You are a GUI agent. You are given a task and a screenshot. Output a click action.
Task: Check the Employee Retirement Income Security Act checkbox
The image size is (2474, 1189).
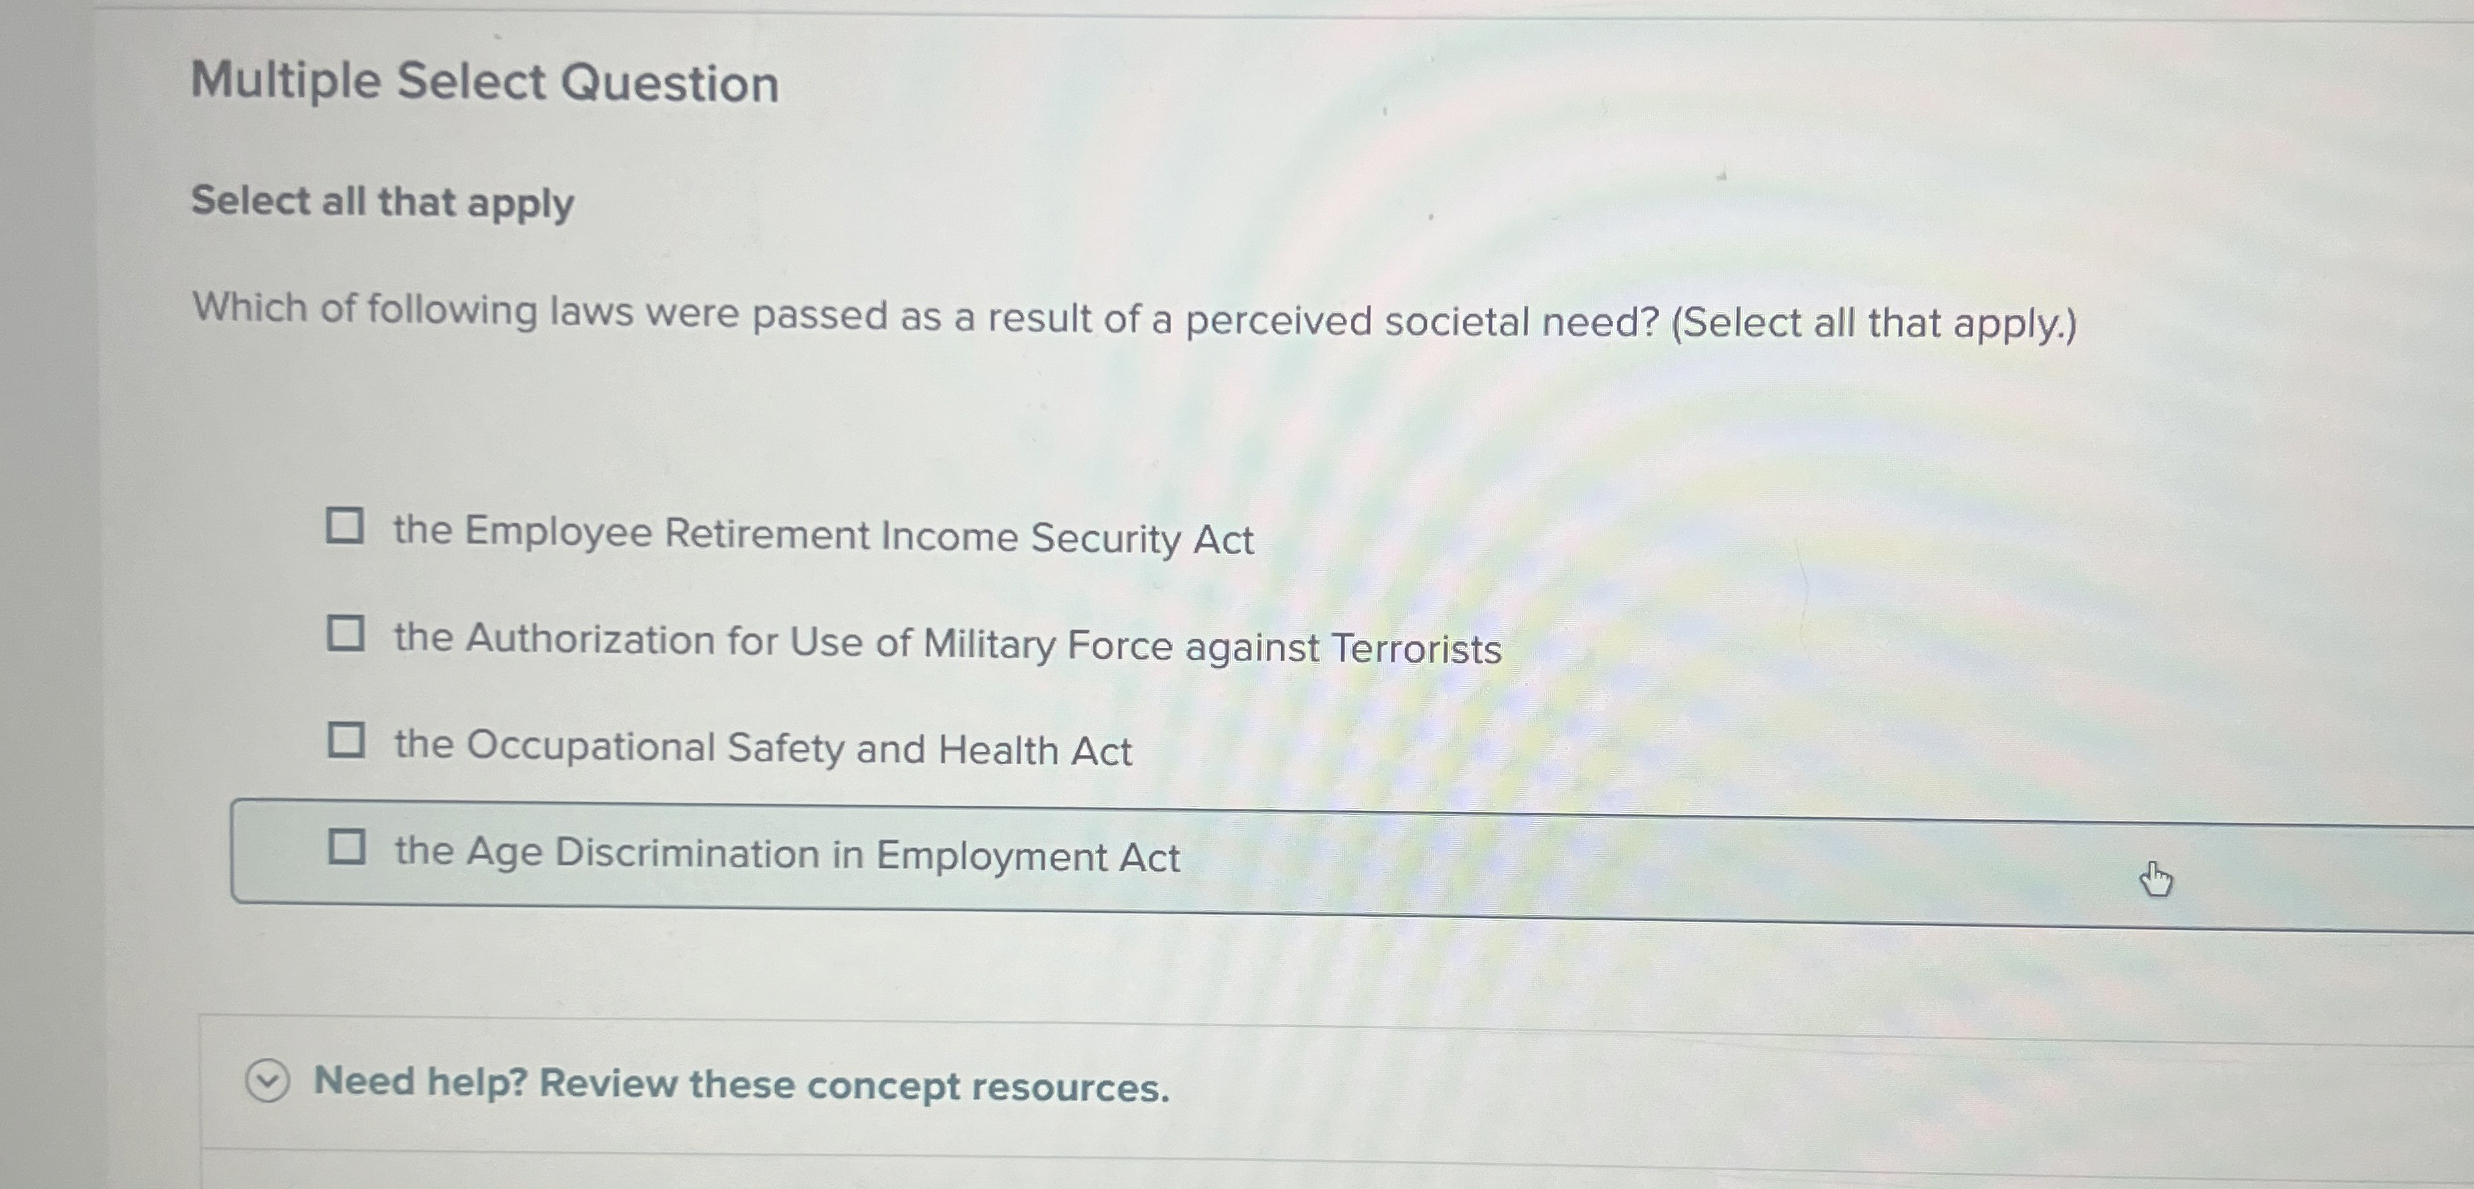345,525
